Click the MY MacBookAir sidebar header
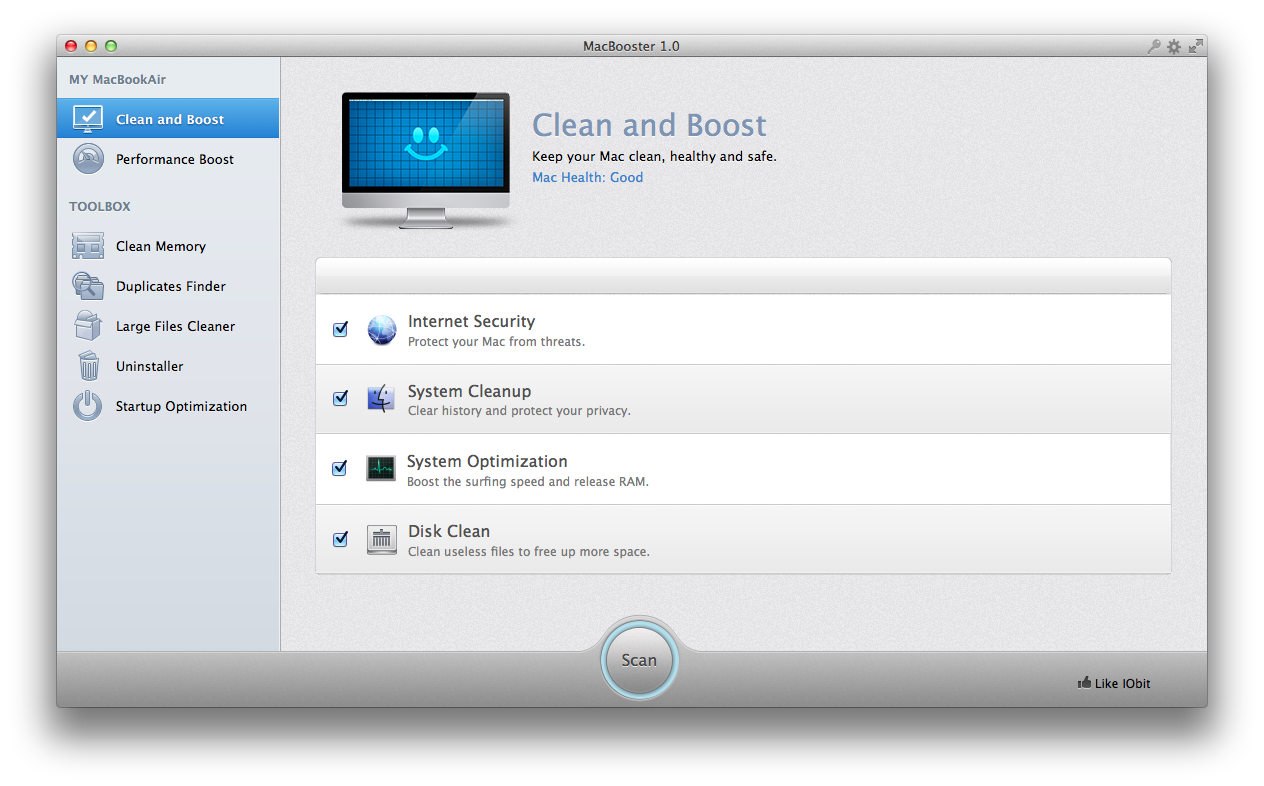The width and height of the screenshot is (1264, 786). pyautogui.click(x=118, y=79)
